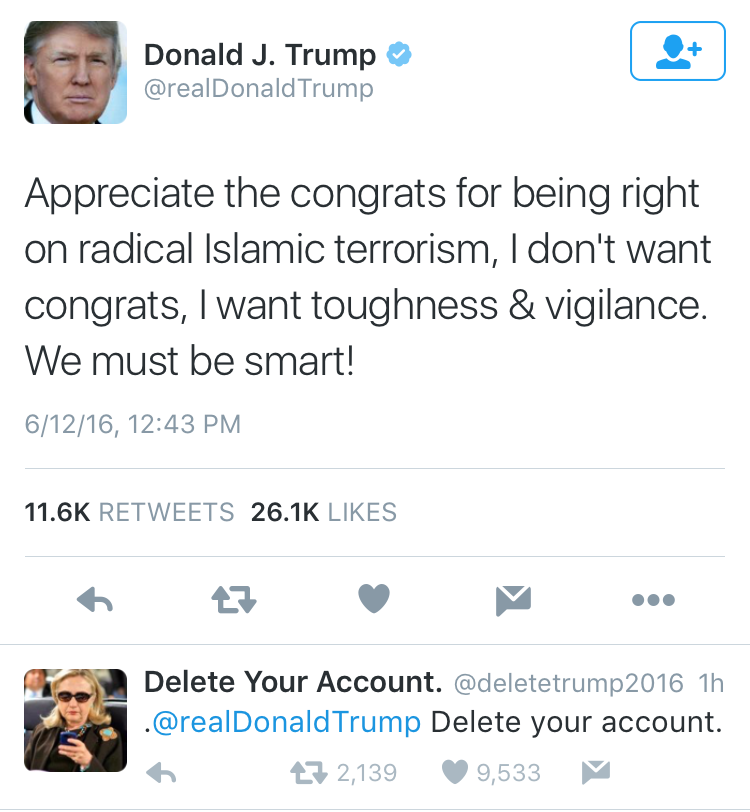This screenshot has width=750, height=812.
Task: Tap the main tweet author's display name
Action: tap(260, 54)
